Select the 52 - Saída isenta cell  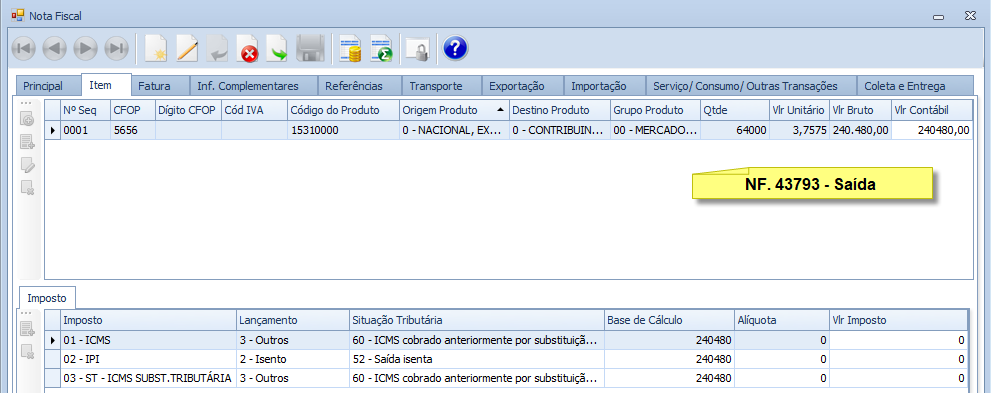(477, 359)
